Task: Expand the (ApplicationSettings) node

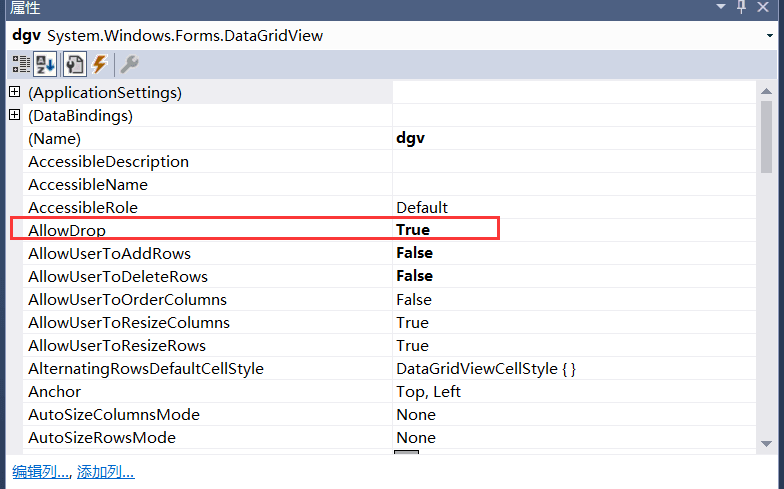Action: click(15, 92)
